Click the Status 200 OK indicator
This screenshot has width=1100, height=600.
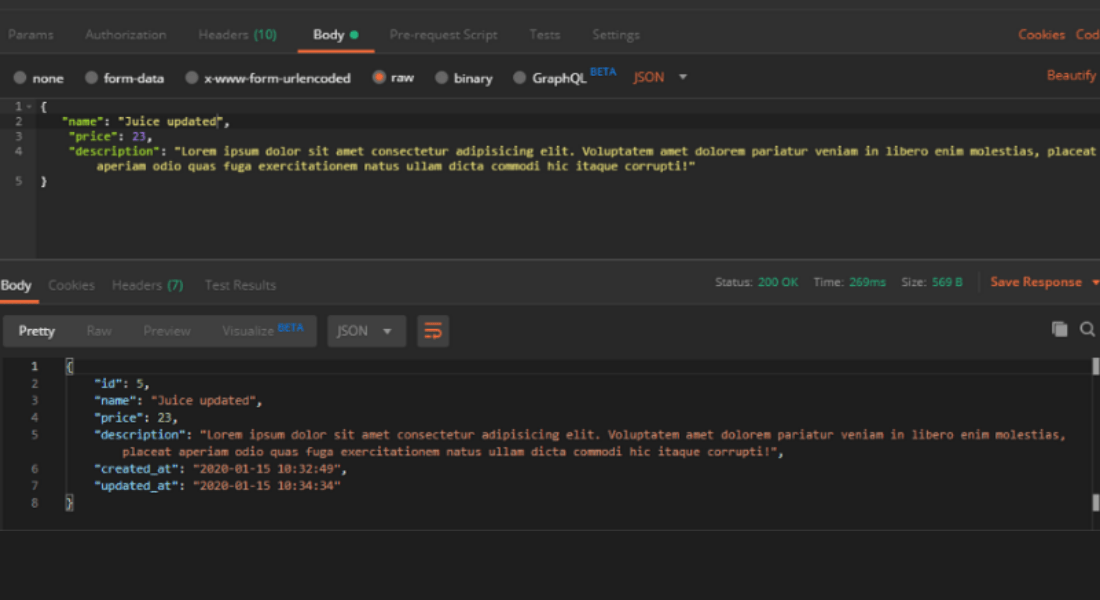pos(756,282)
